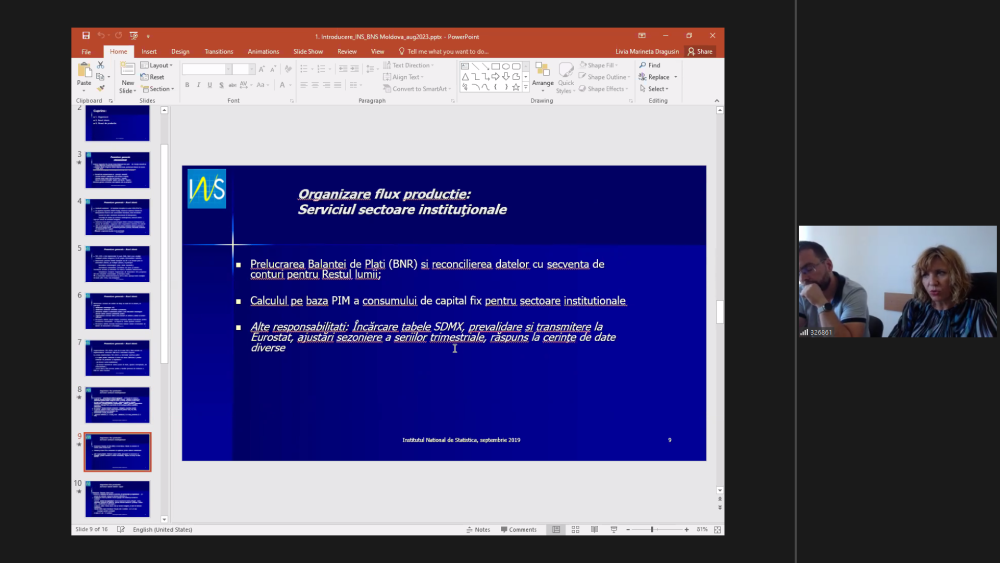Screen dimensions: 1000x563
Task: Open Quick Styles gallery
Action: 566,78
